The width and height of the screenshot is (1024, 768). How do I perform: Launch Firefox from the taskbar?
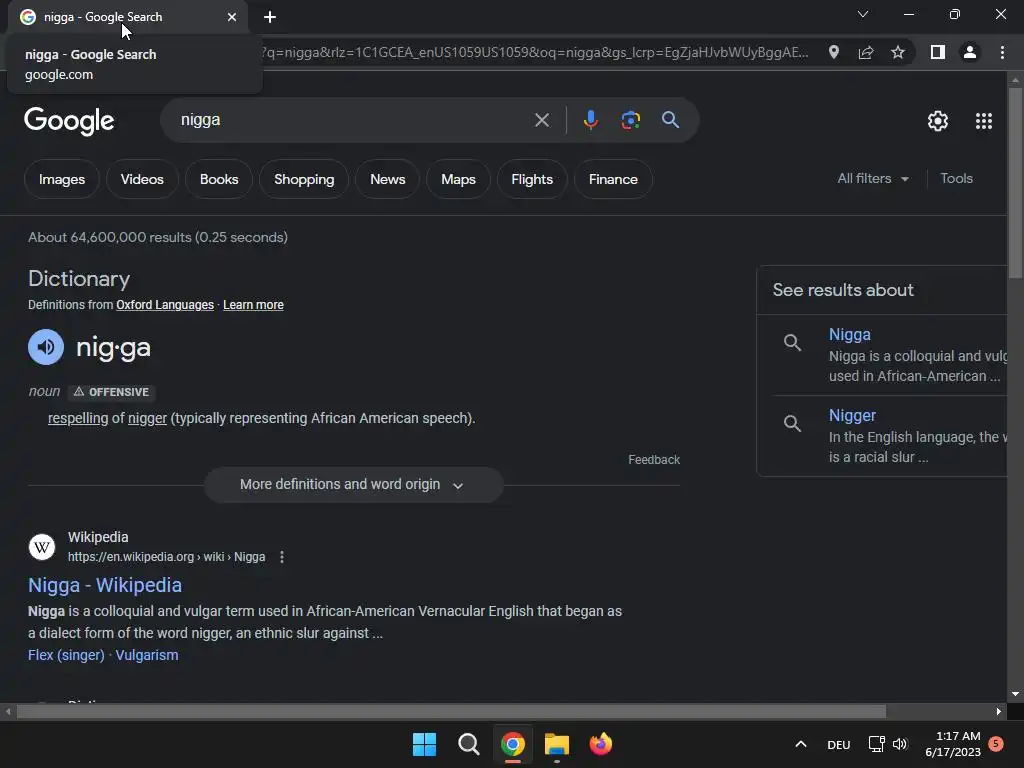pos(601,744)
